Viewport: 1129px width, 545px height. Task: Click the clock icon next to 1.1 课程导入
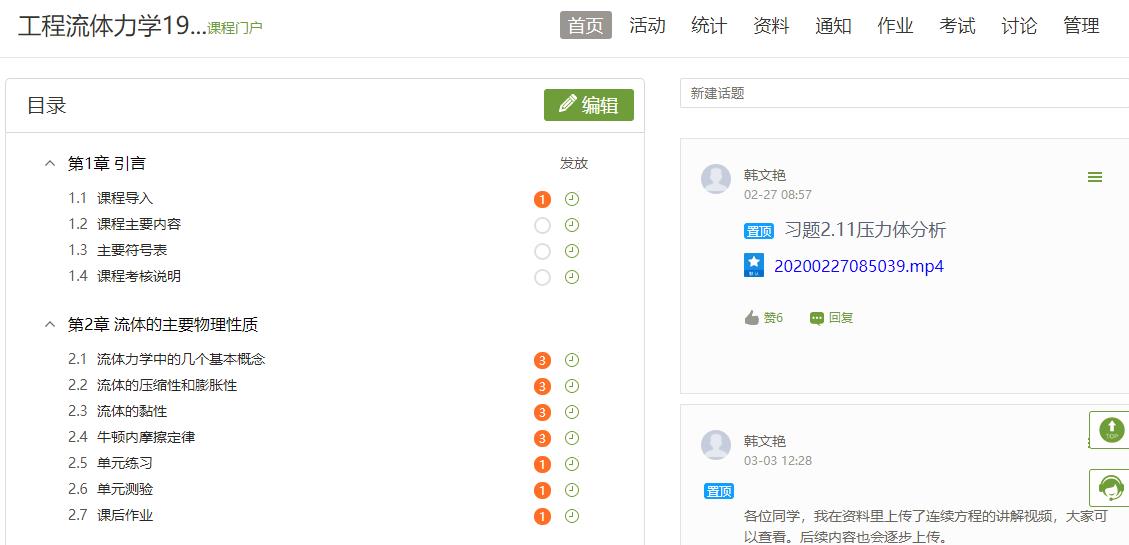(572, 199)
